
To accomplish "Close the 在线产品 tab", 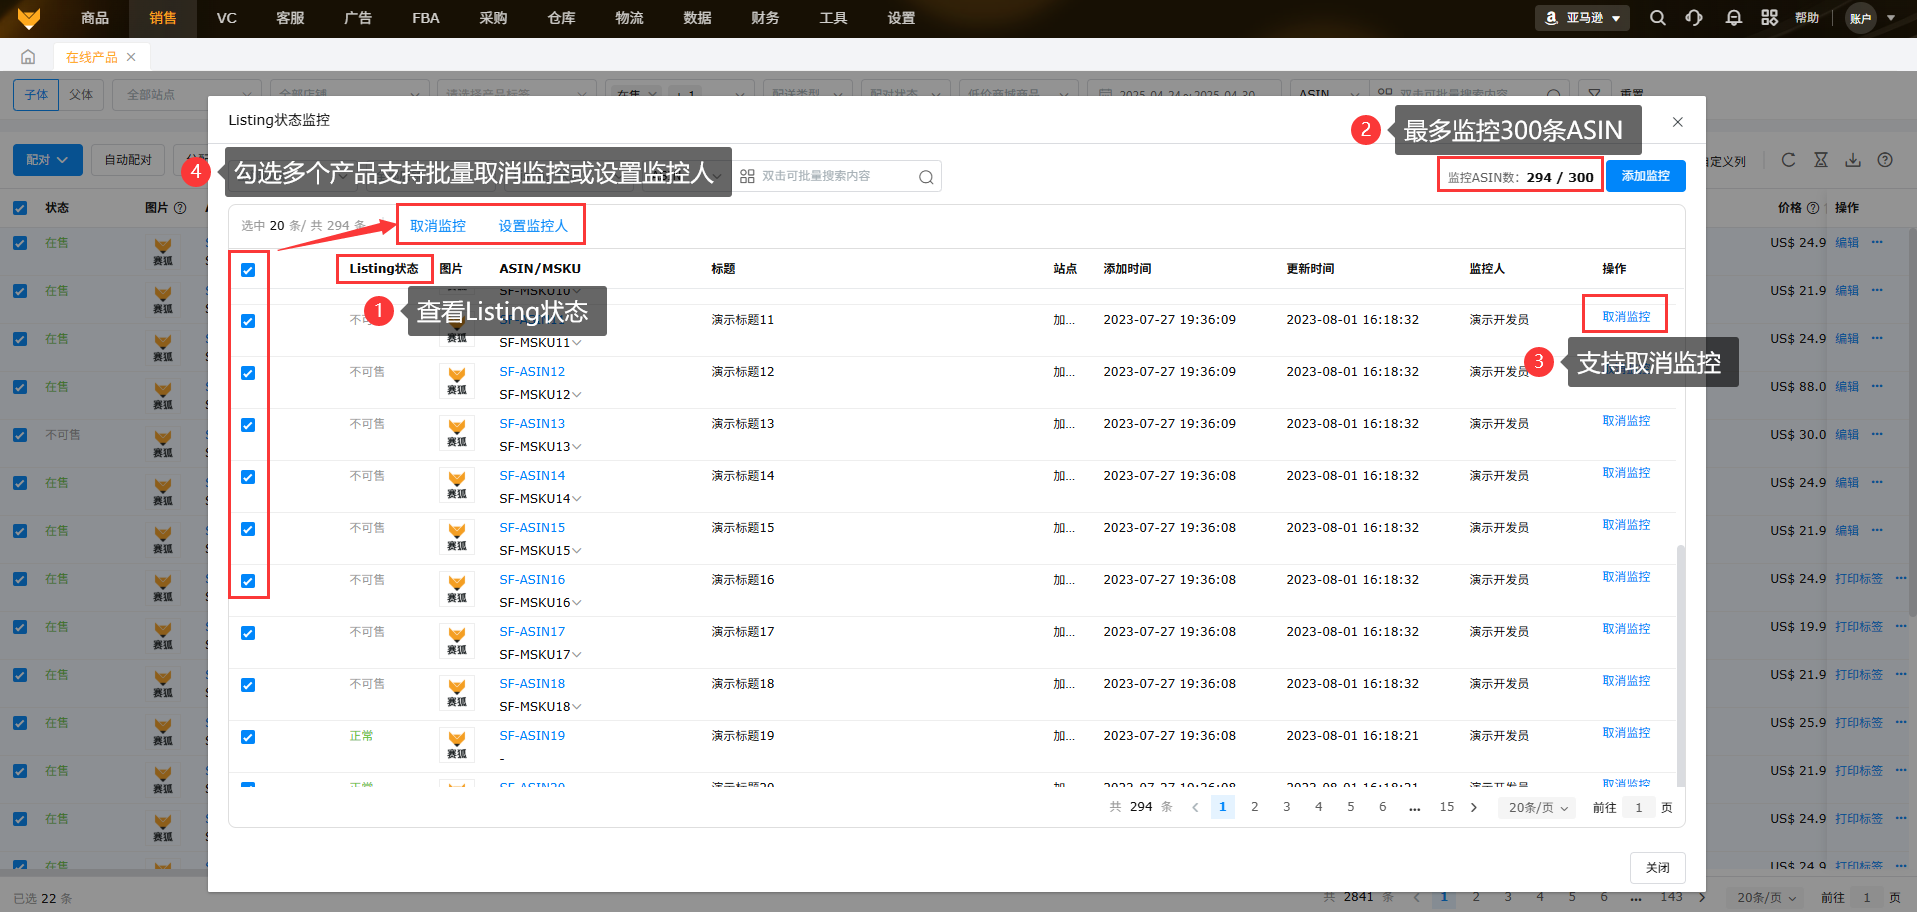I will coord(131,57).
